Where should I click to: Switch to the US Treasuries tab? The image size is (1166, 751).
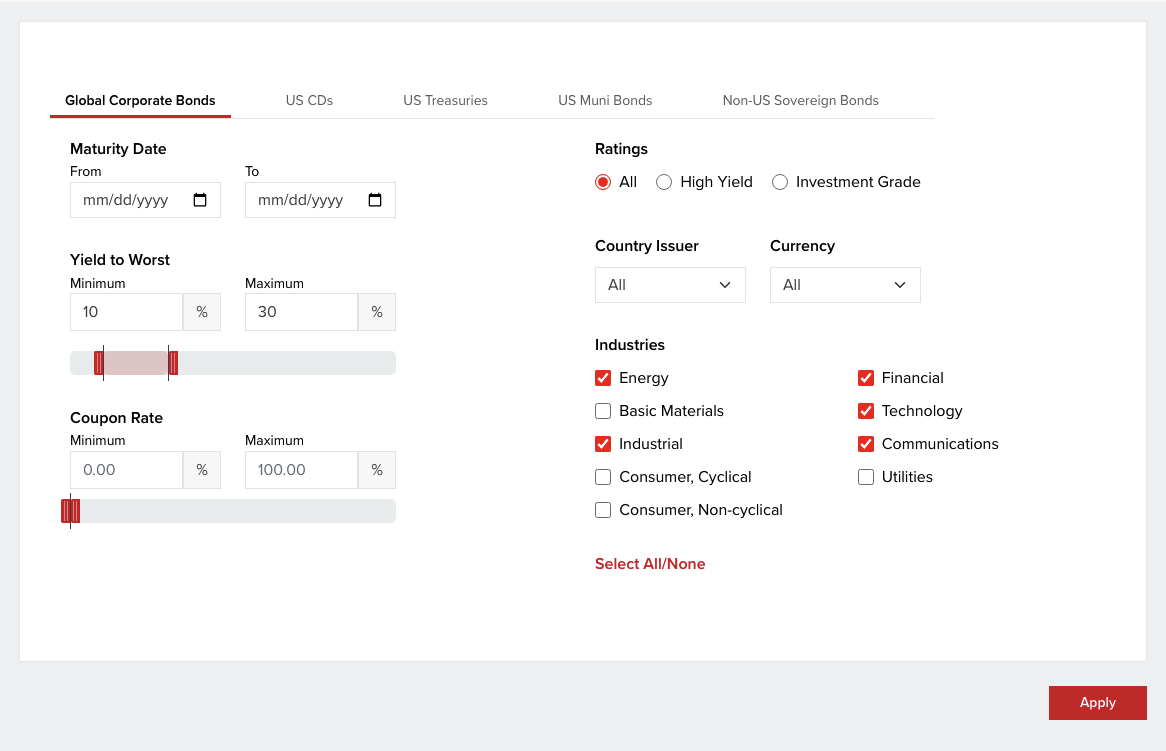click(x=445, y=100)
